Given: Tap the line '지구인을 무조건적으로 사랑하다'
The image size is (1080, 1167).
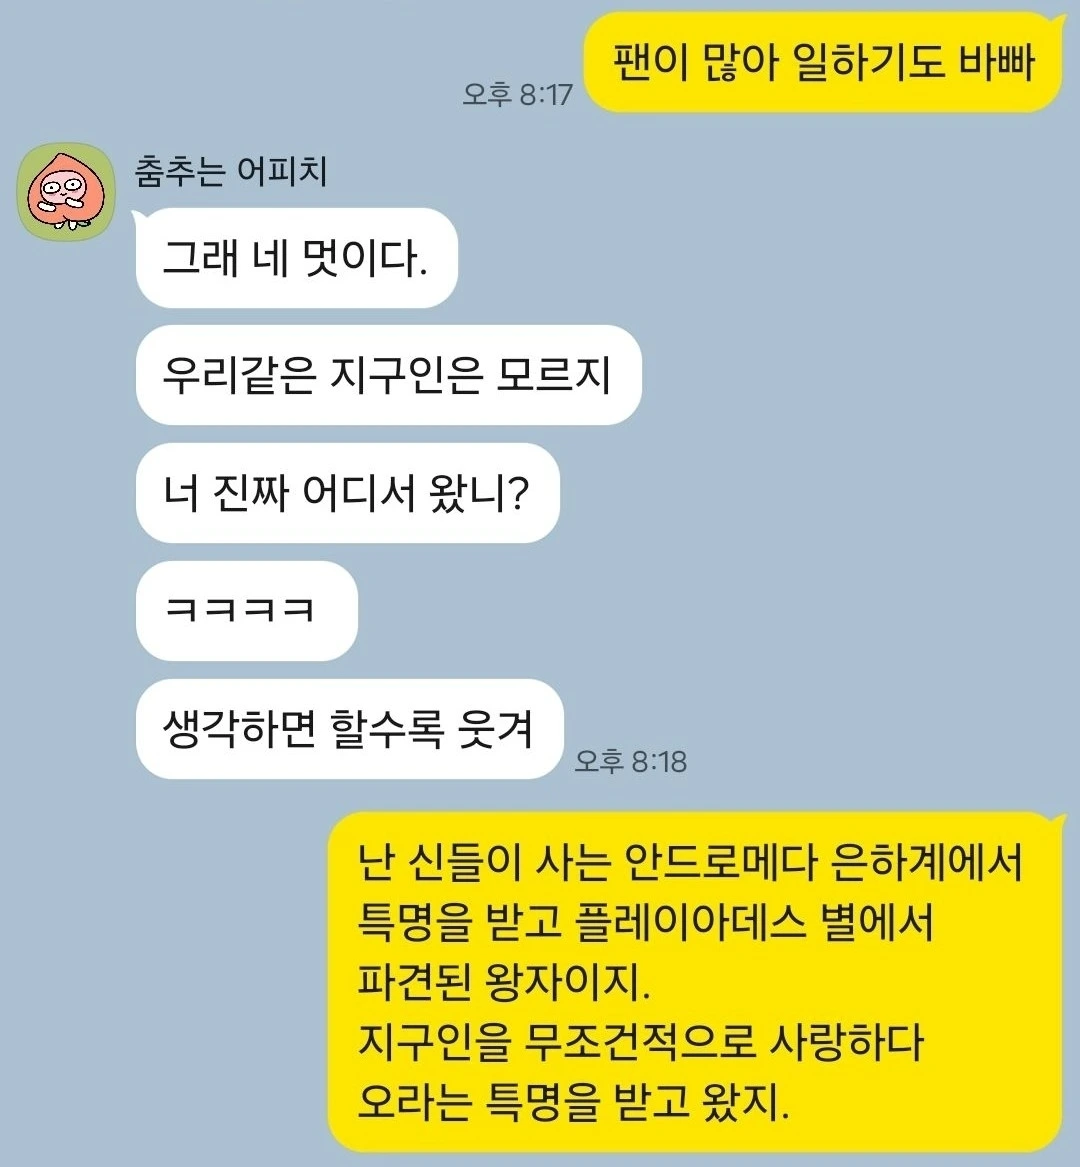Looking at the screenshot, I should coord(640,1043).
